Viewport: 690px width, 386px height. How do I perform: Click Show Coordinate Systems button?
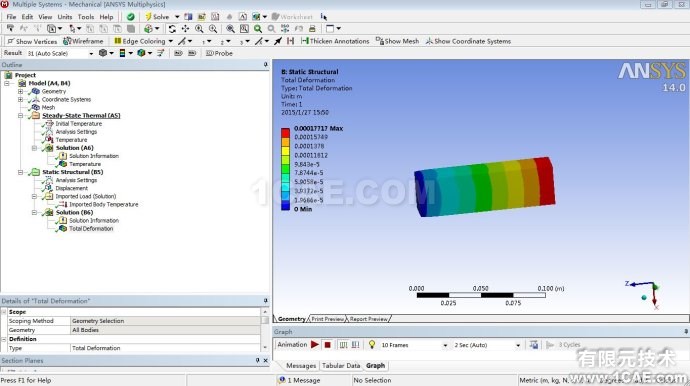click(468, 41)
